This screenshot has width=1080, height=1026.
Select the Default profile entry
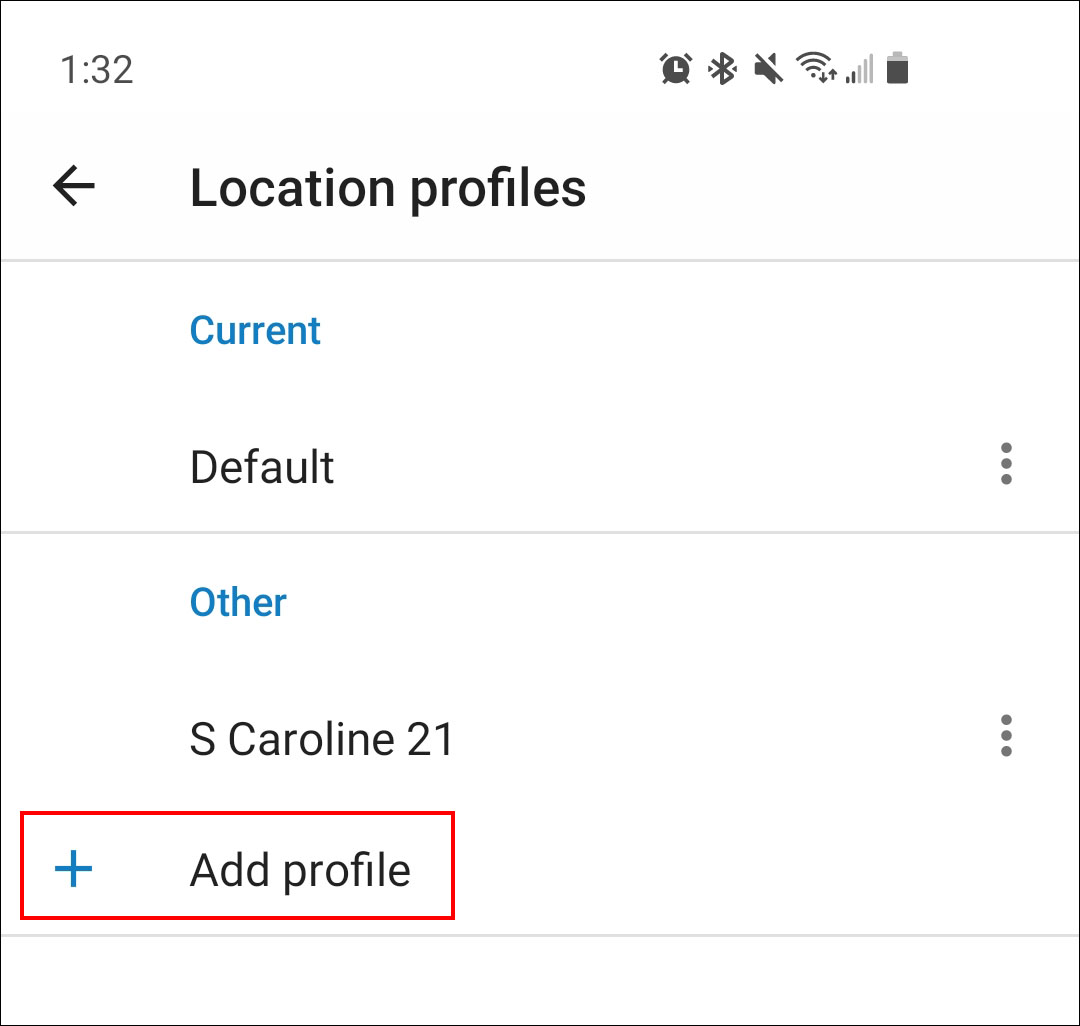point(261,466)
